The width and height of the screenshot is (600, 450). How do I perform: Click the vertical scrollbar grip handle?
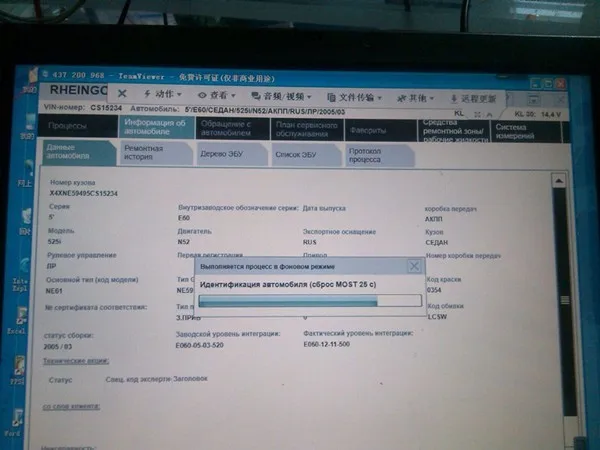[564, 300]
